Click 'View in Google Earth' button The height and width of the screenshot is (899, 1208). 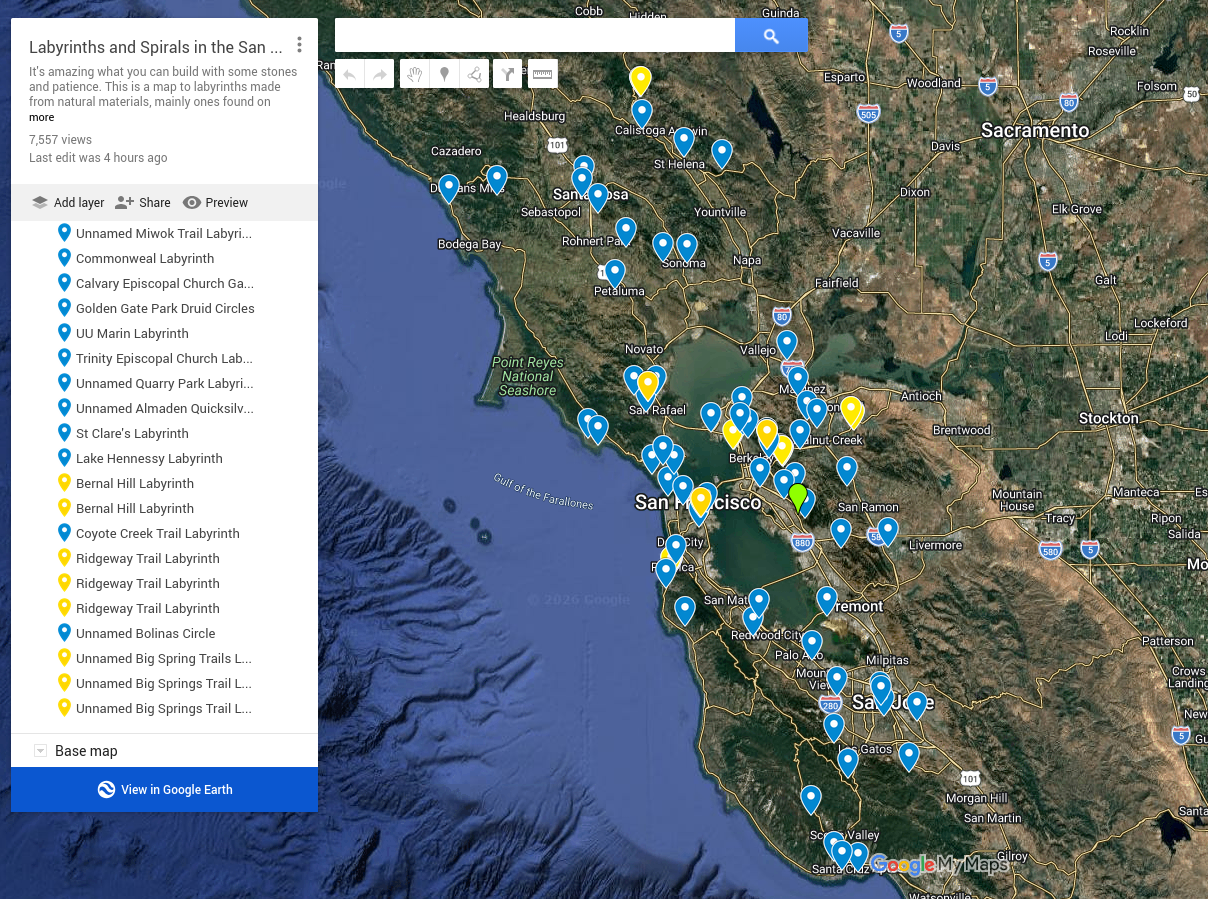point(164,789)
